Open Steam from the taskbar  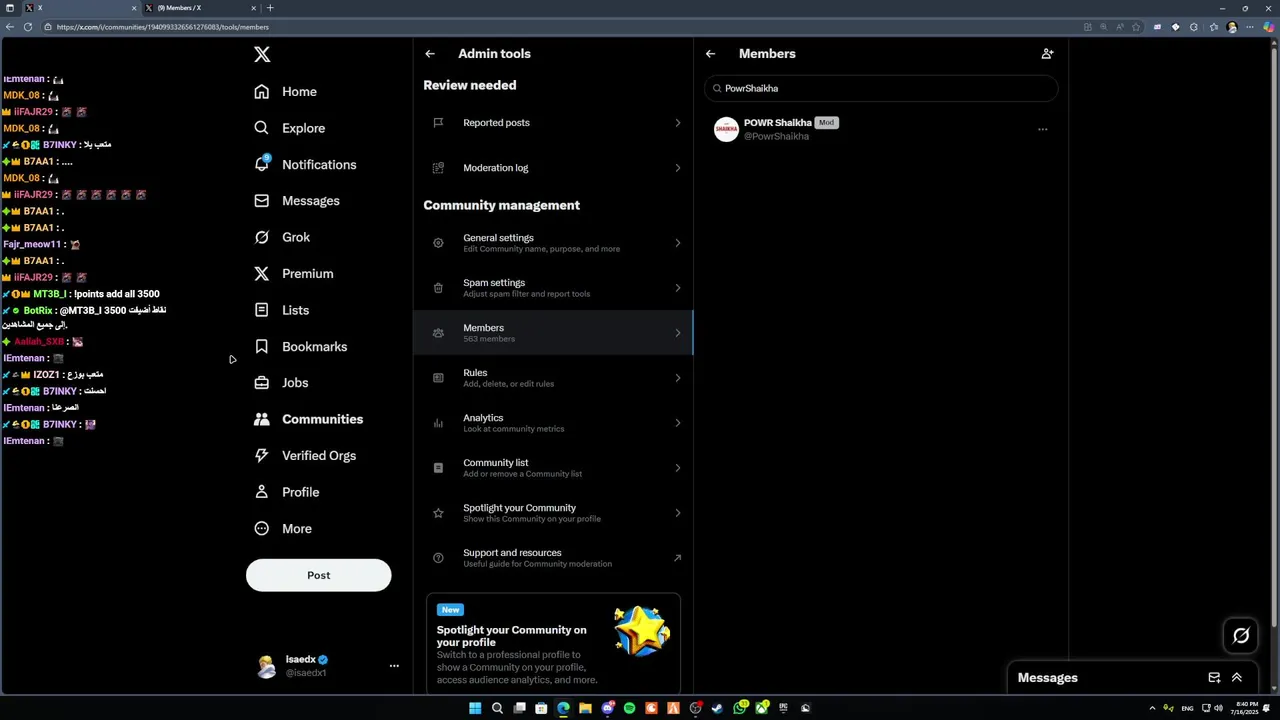717,708
